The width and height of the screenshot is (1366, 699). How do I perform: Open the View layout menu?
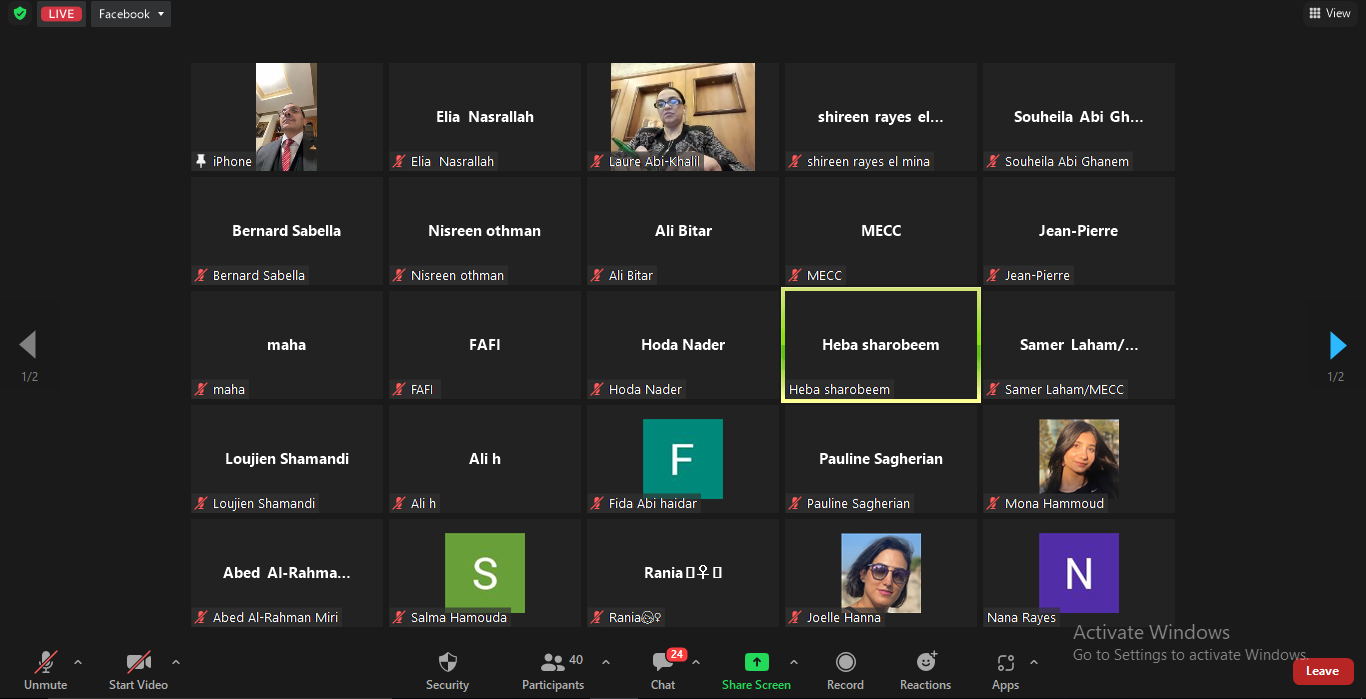pos(1330,13)
